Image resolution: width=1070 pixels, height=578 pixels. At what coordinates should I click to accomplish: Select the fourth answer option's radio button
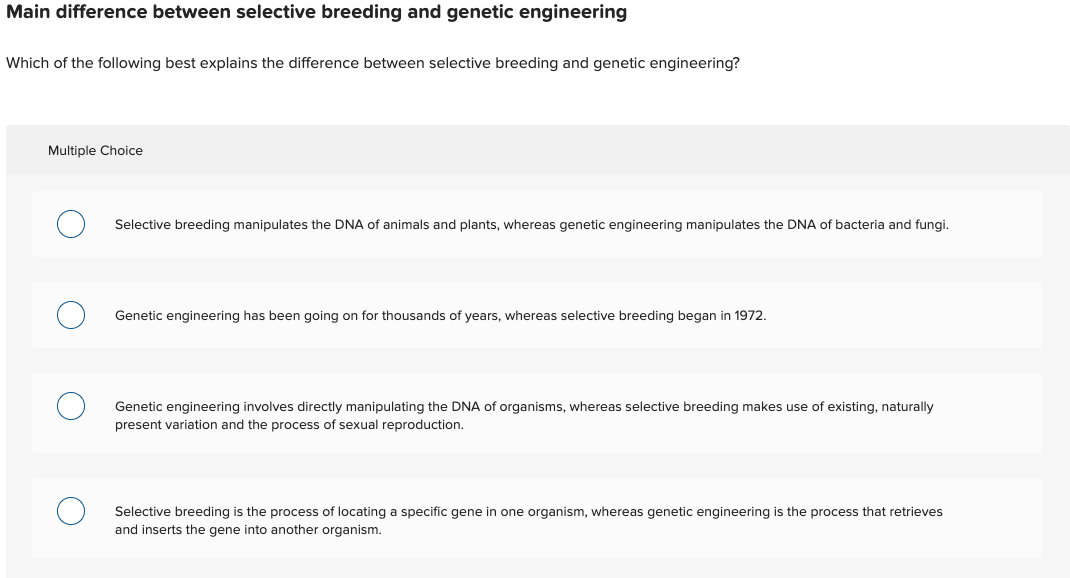[70, 511]
